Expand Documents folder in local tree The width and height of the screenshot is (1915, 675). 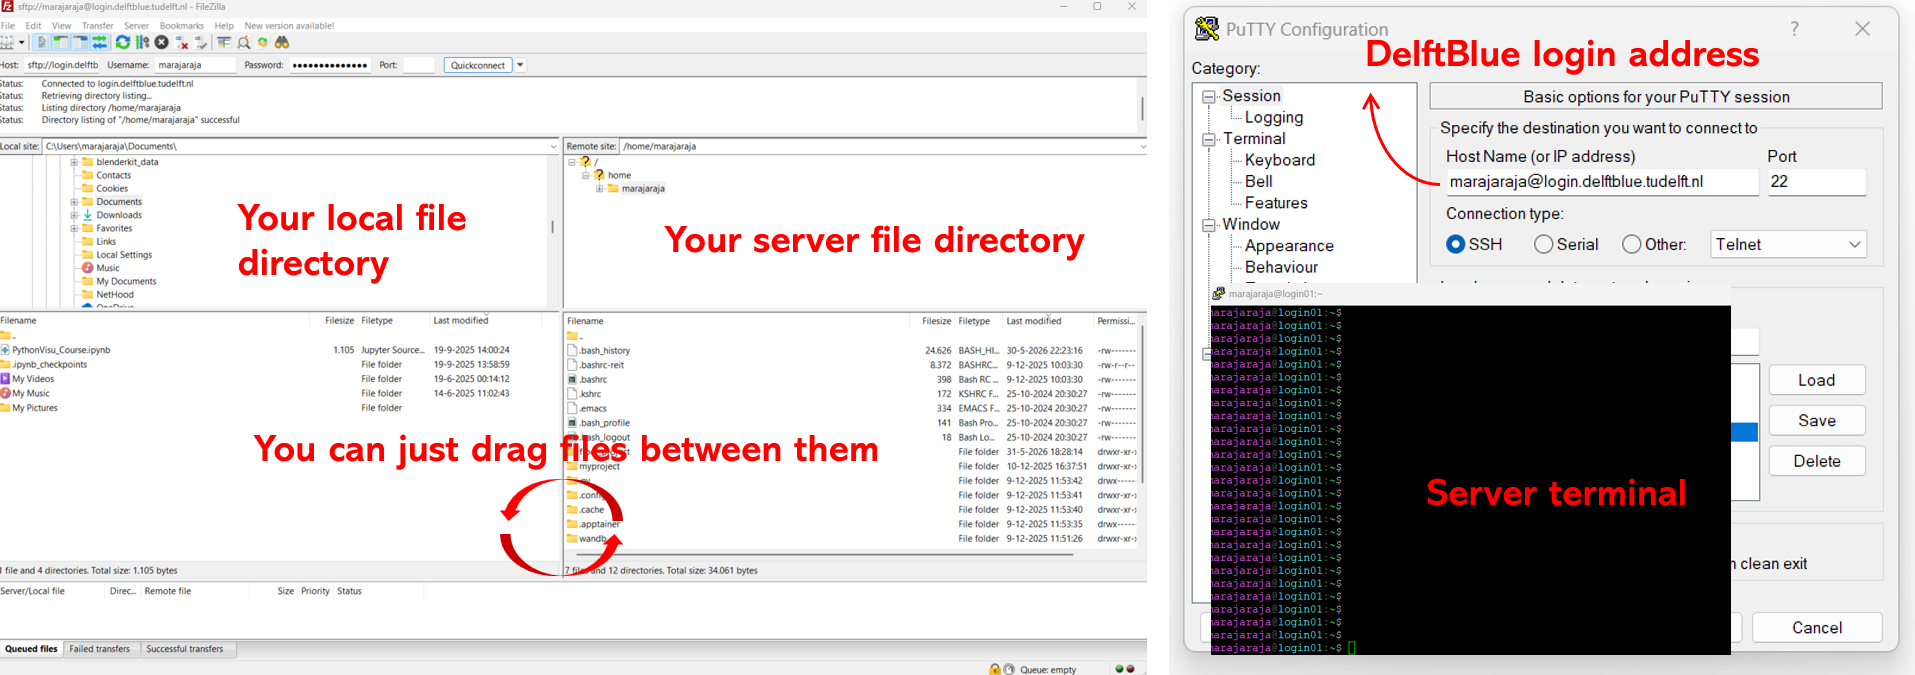[73, 202]
